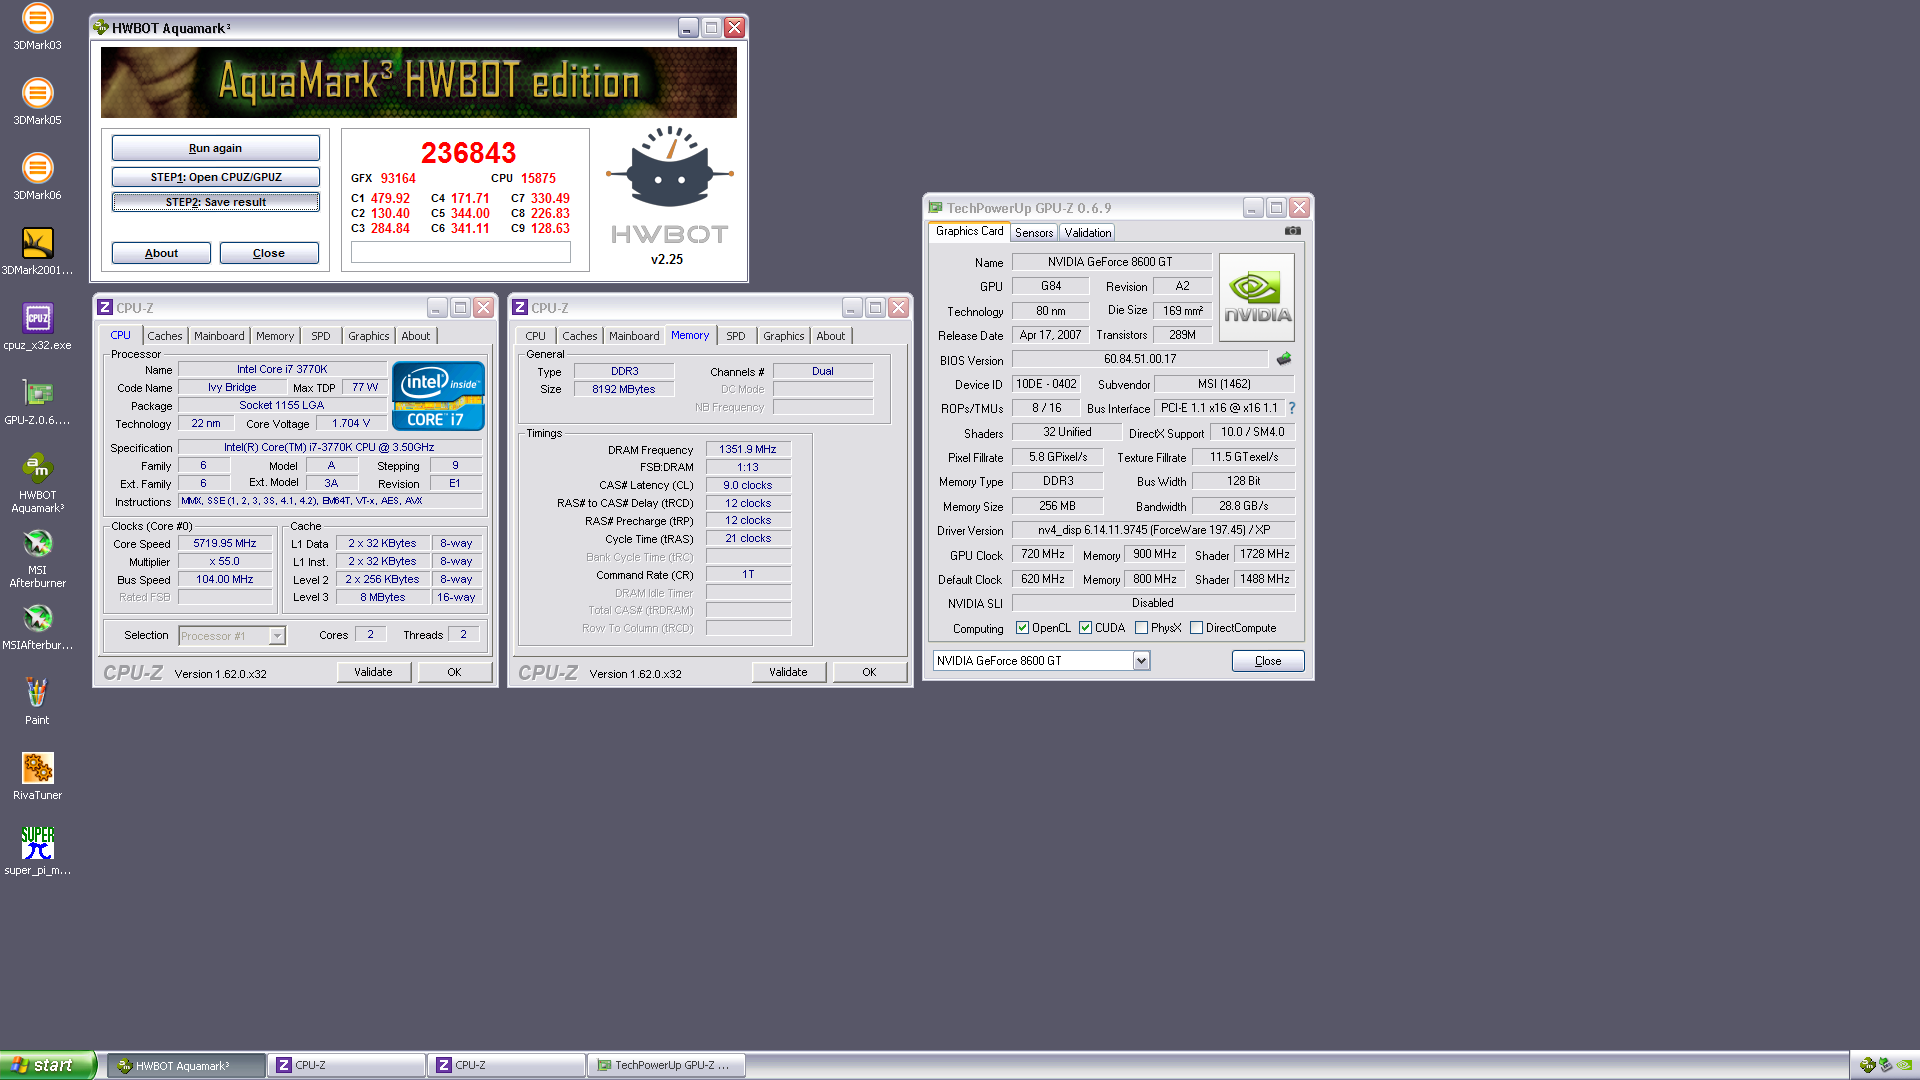The image size is (1920, 1080).
Task: Open the 3DMark03 desktop icon
Action: (x=37, y=27)
